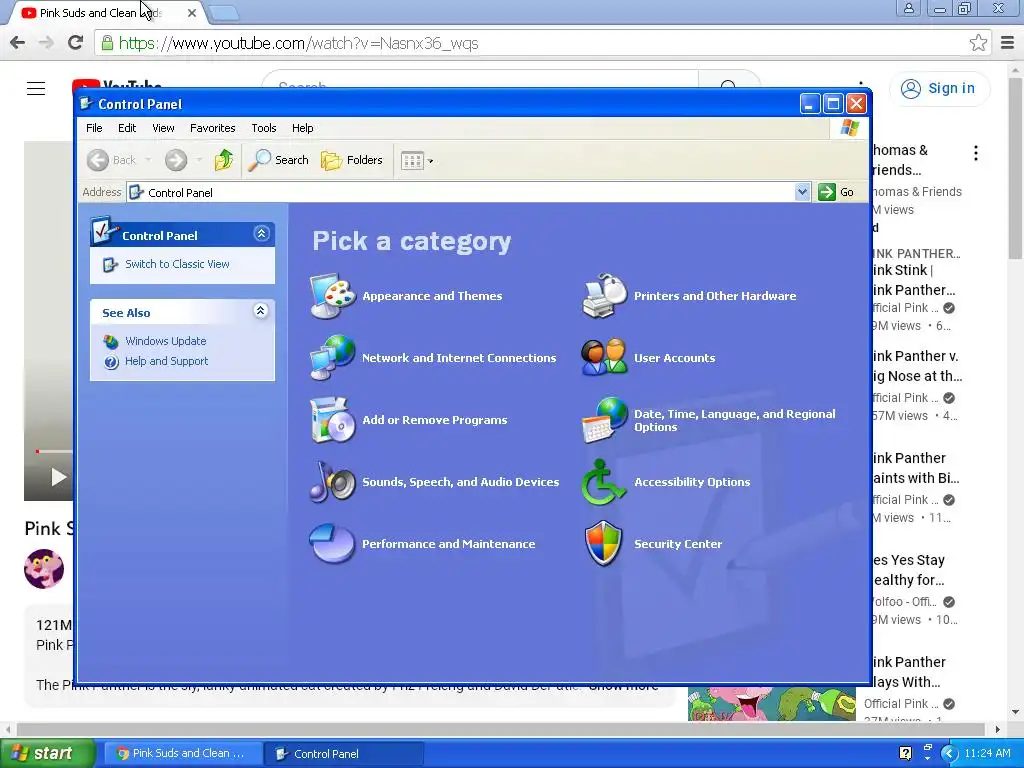This screenshot has width=1024, height=768.
Task: Open Appearance and Themes category icon
Action: (x=332, y=296)
